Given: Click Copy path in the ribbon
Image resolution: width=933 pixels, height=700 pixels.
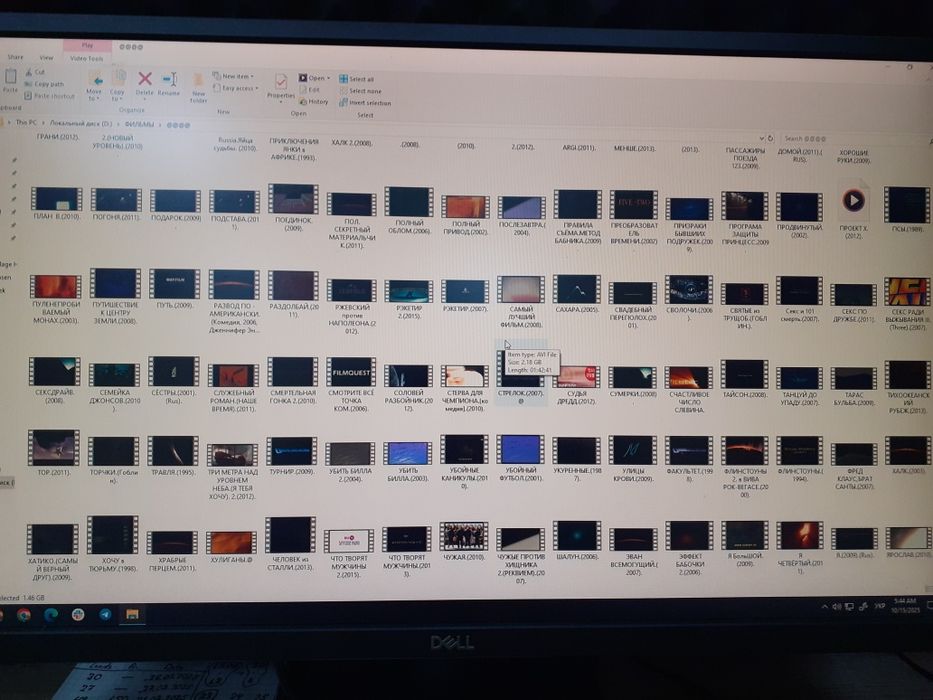Looking at the screenshot, I should pos(44,84).
